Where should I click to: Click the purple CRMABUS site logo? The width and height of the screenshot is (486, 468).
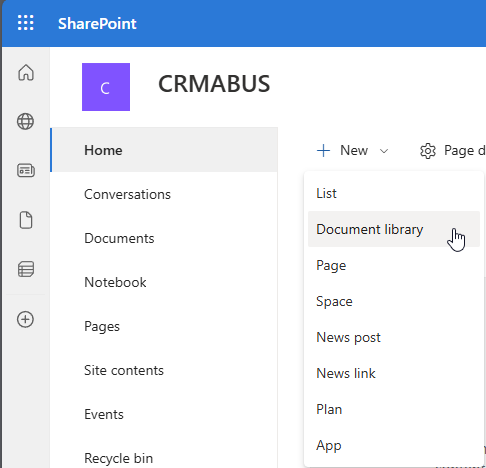tap(106, 87)
